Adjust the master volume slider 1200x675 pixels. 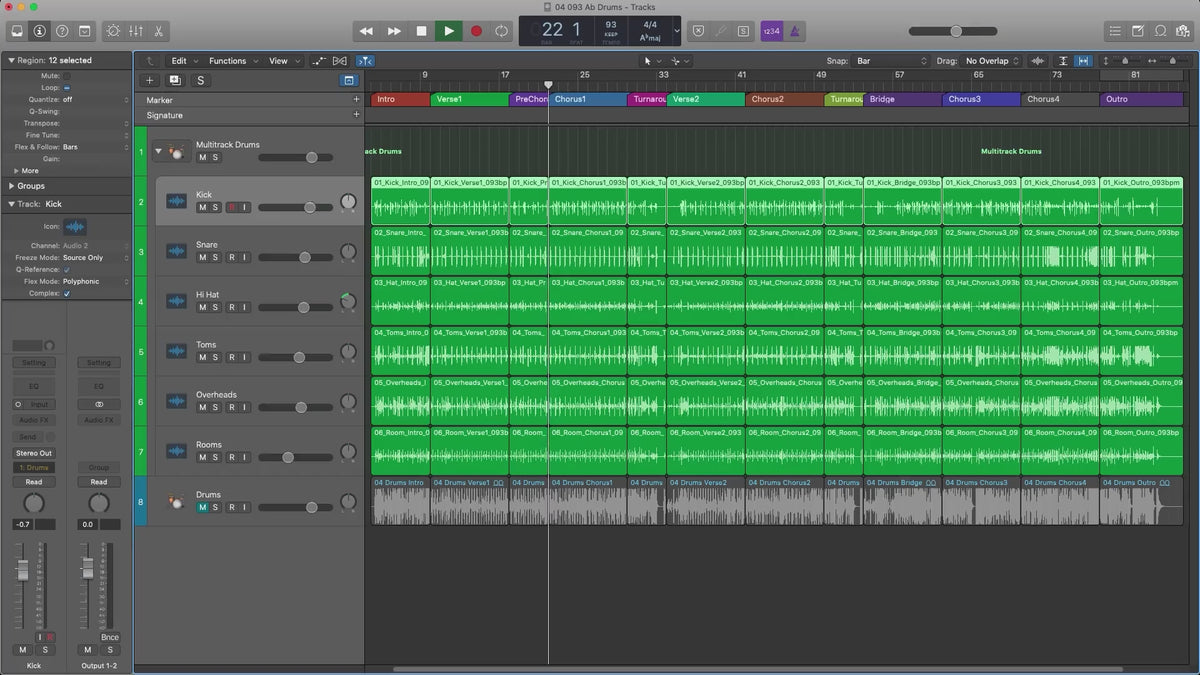coord(958,31)
